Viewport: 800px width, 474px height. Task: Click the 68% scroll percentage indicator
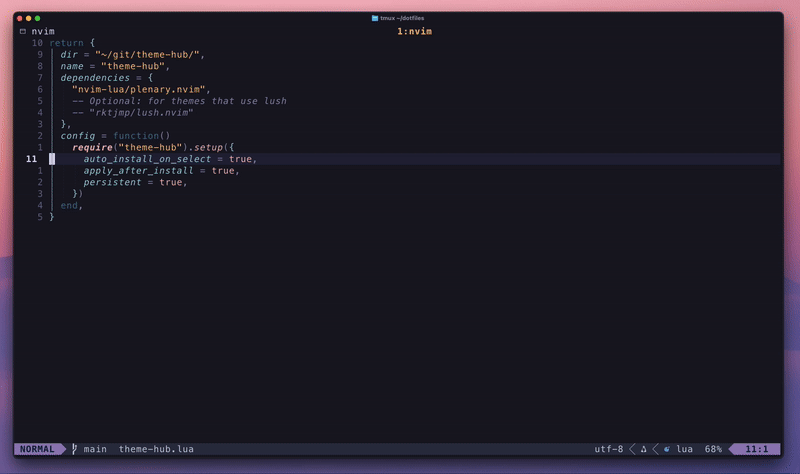[713, 449]
